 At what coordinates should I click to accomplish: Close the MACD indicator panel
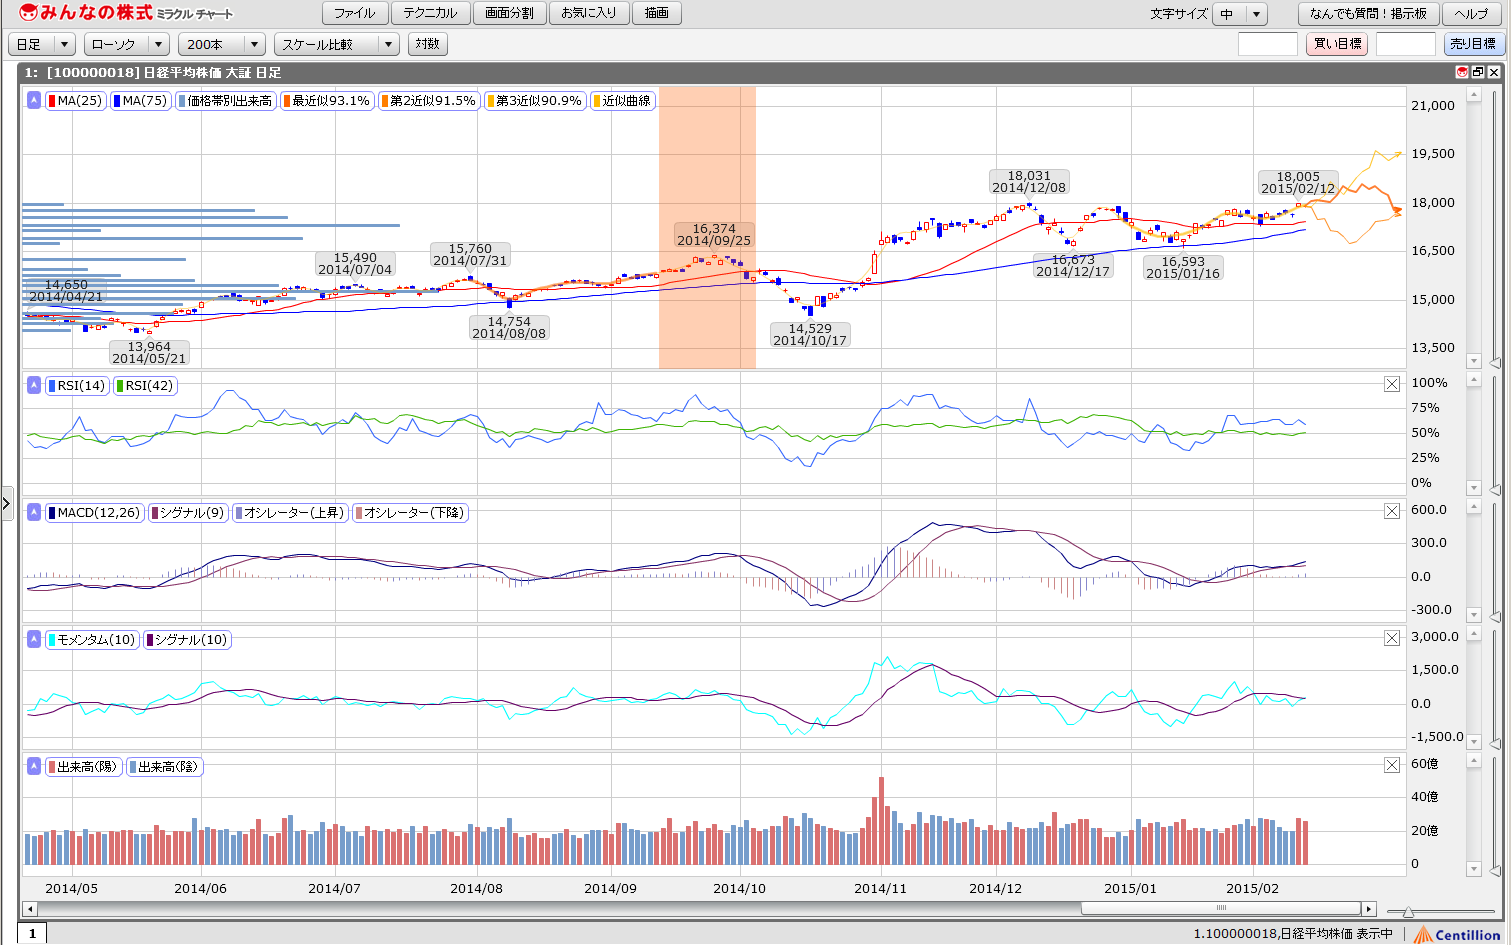(1391, 511)
